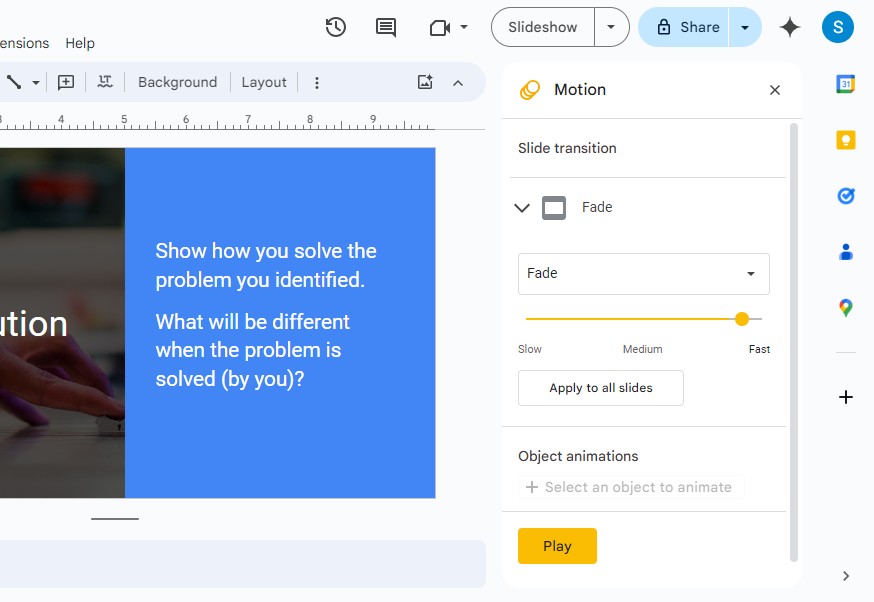Open Slideshow options dropdown arrow
The height and width of the screenshot is (602, 874).
pos(611,27)
